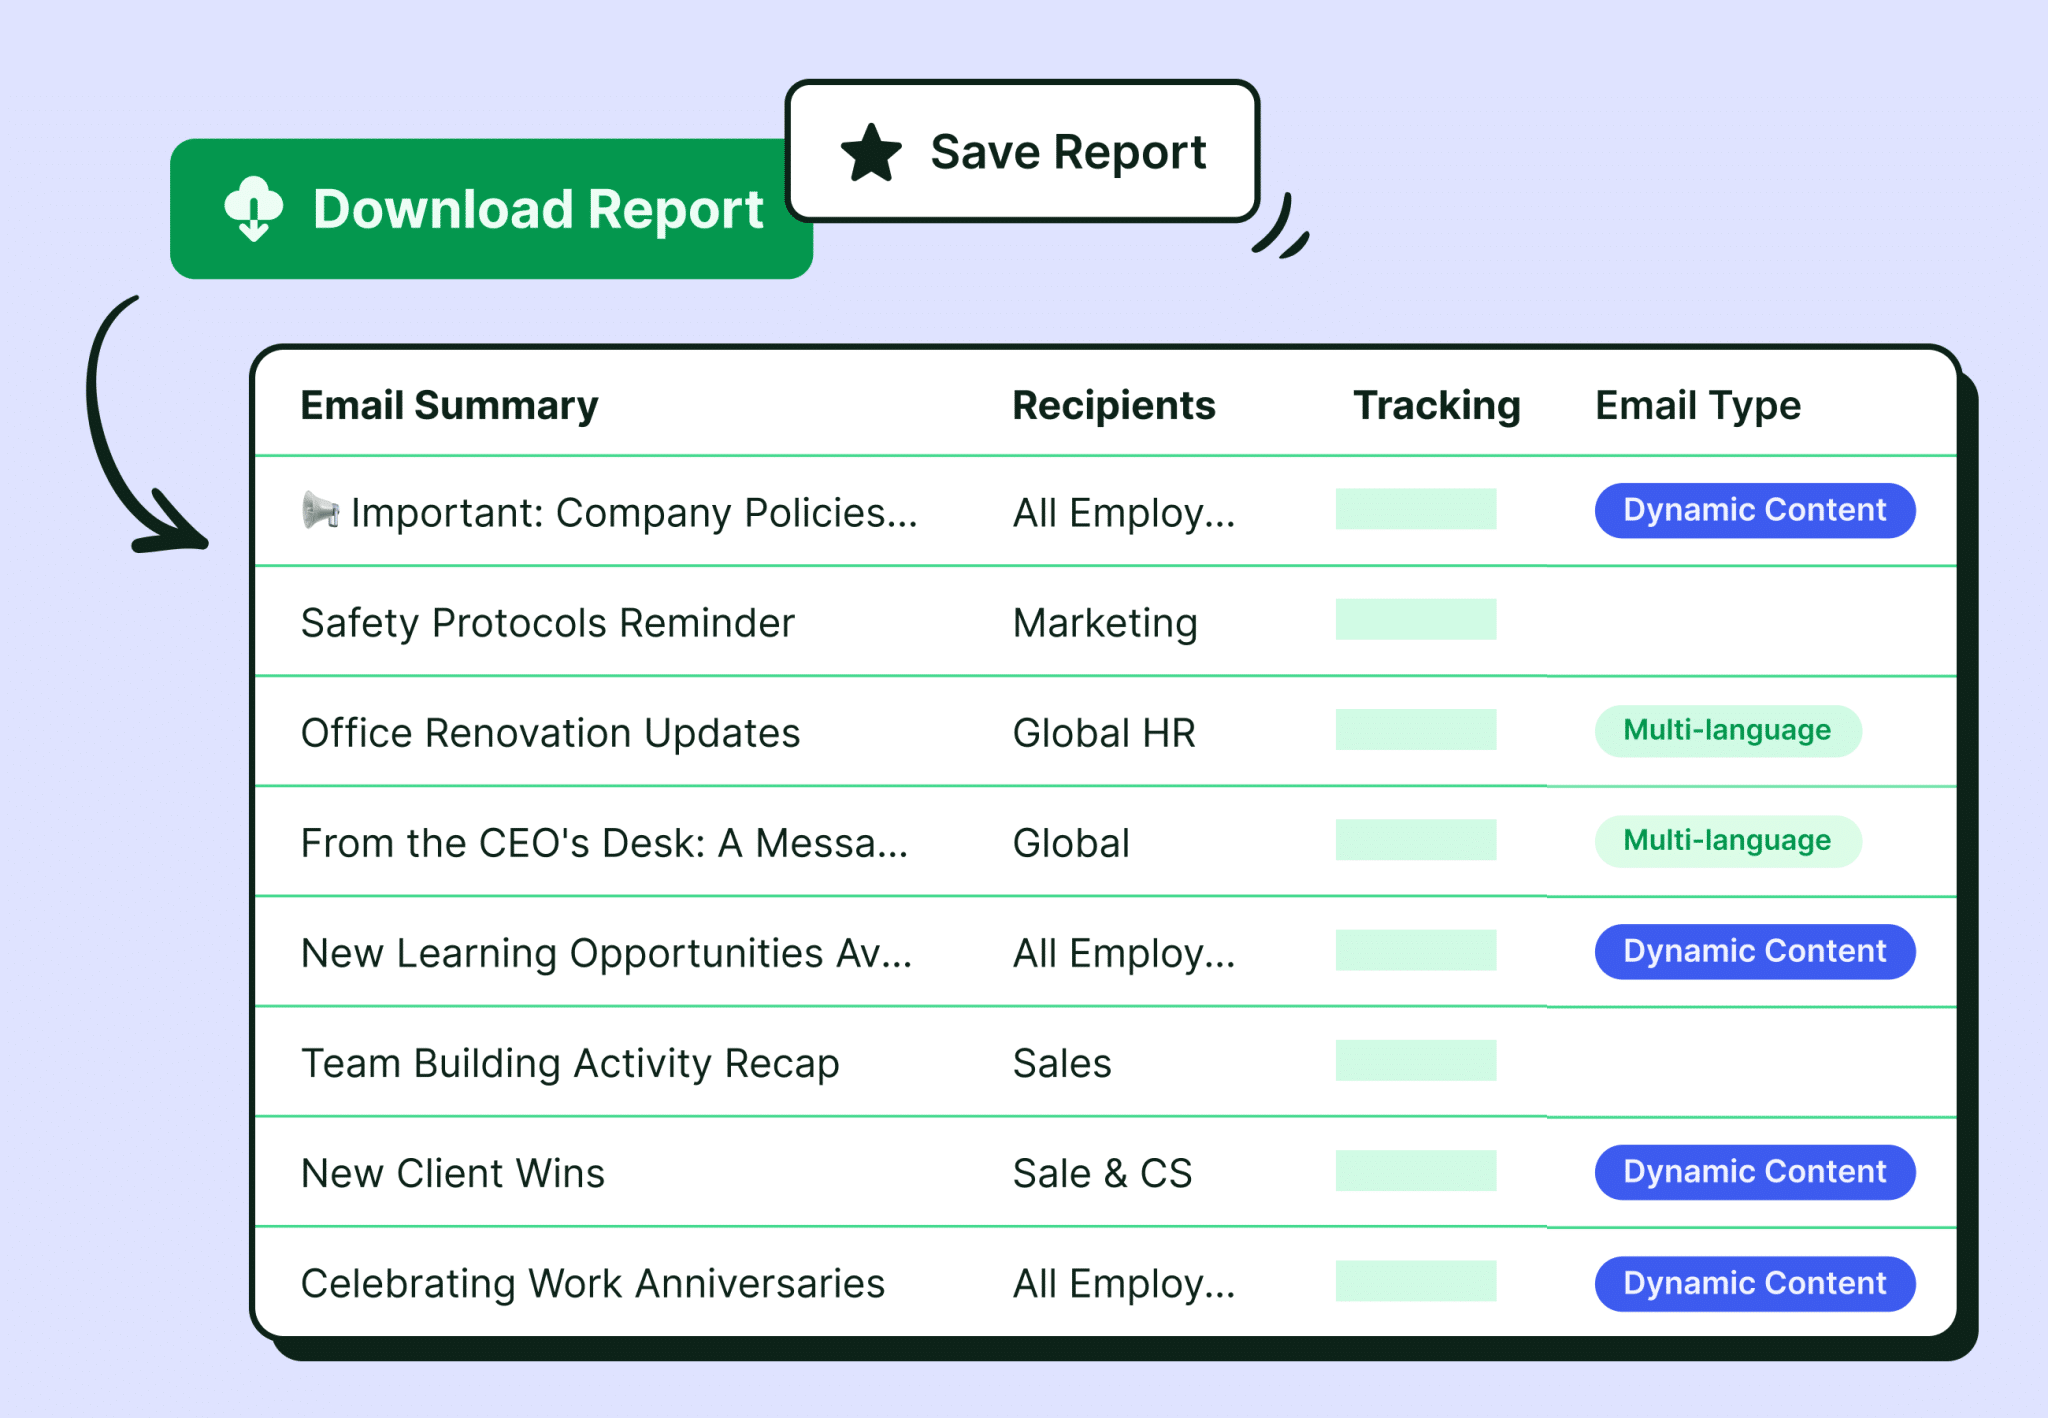This screenshot has width=2048, height=1418.
Task: Open the 'Safety Protocols Reminder' email
Action: coord(547,622)
